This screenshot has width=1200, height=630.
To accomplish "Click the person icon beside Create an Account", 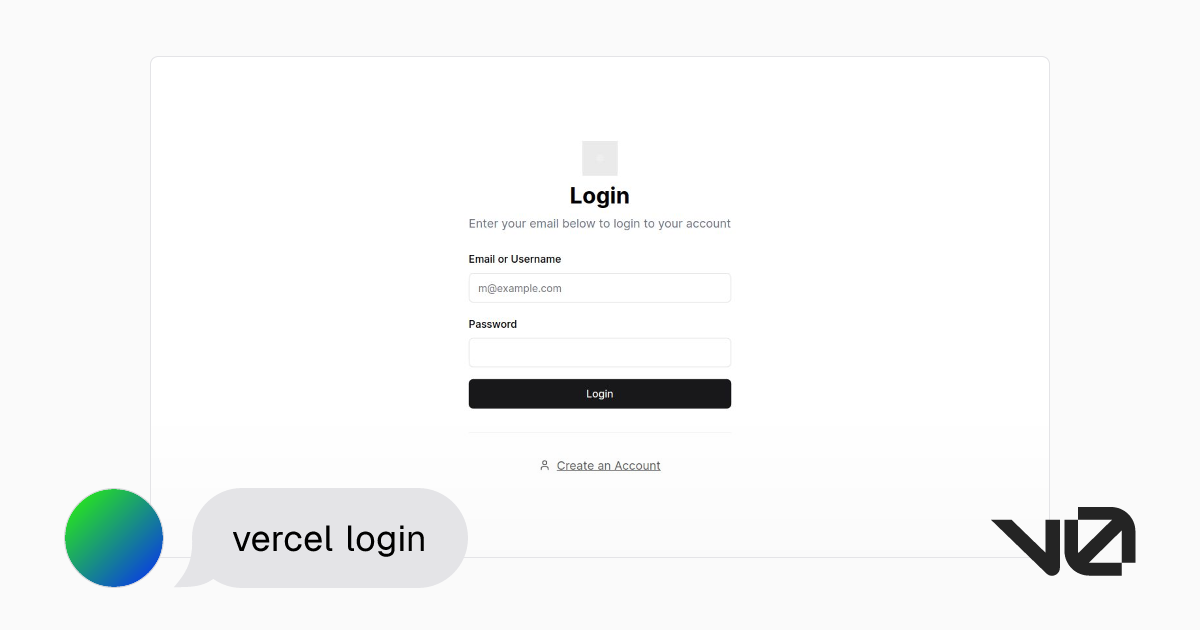I will pyautogui.click(x=544, y=465).
